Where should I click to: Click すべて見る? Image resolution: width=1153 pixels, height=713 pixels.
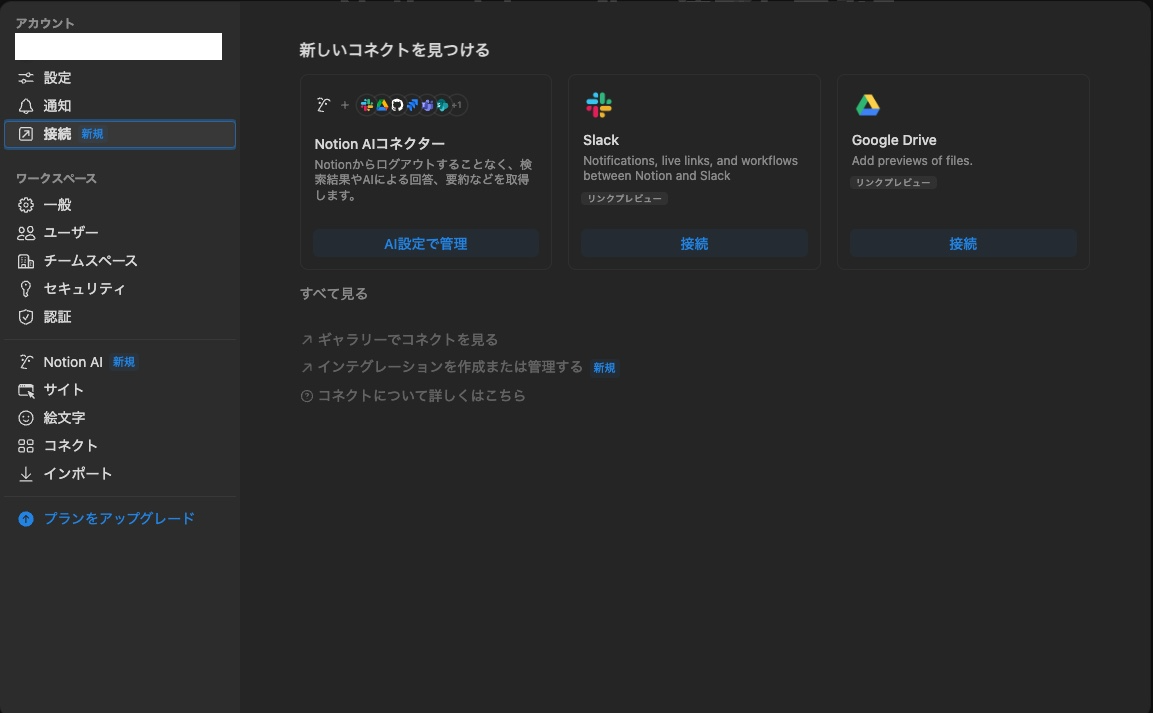pos(334,294)
